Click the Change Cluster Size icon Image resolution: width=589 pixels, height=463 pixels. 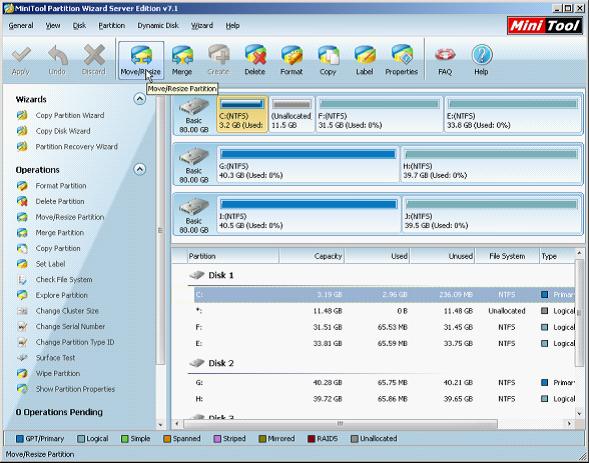pos(22,311)
